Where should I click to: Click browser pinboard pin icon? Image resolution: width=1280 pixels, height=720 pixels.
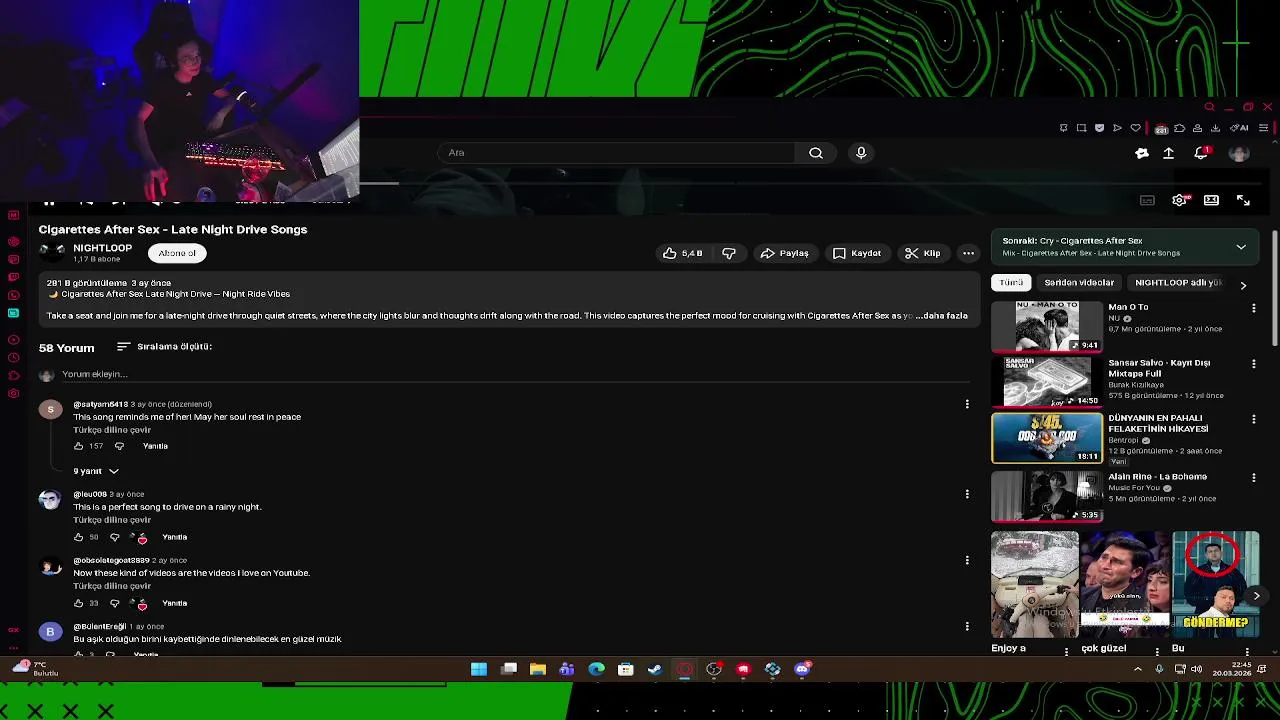(1063, 128)
